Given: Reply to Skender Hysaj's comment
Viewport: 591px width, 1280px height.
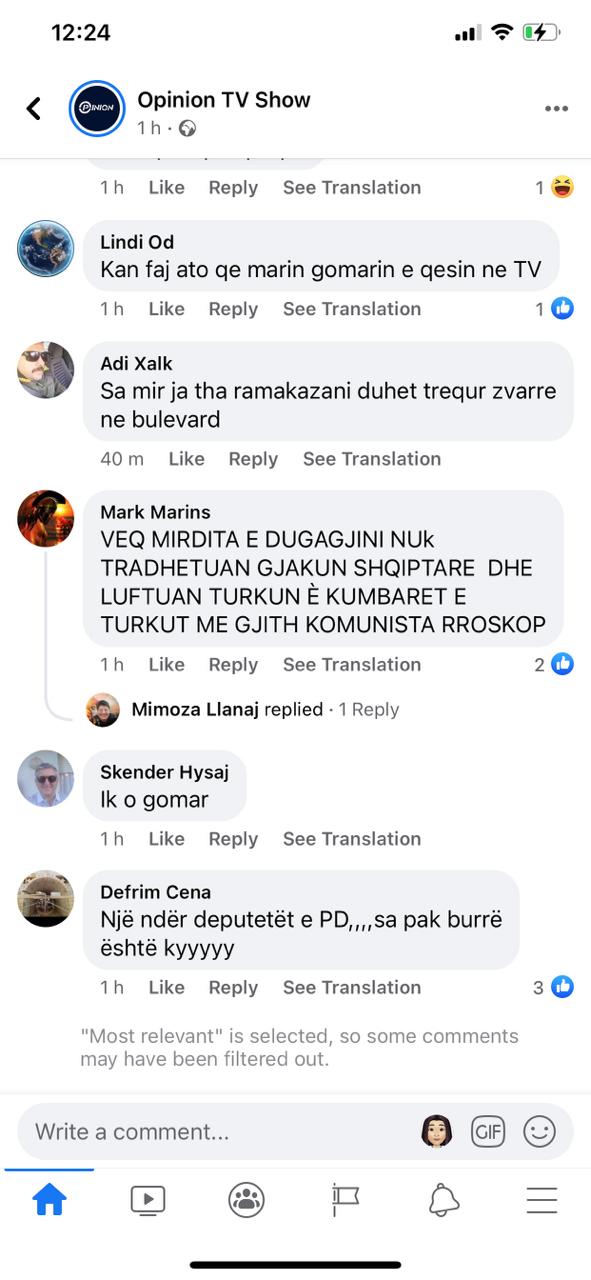Looking at the screenshot, I should pos(233,838).
